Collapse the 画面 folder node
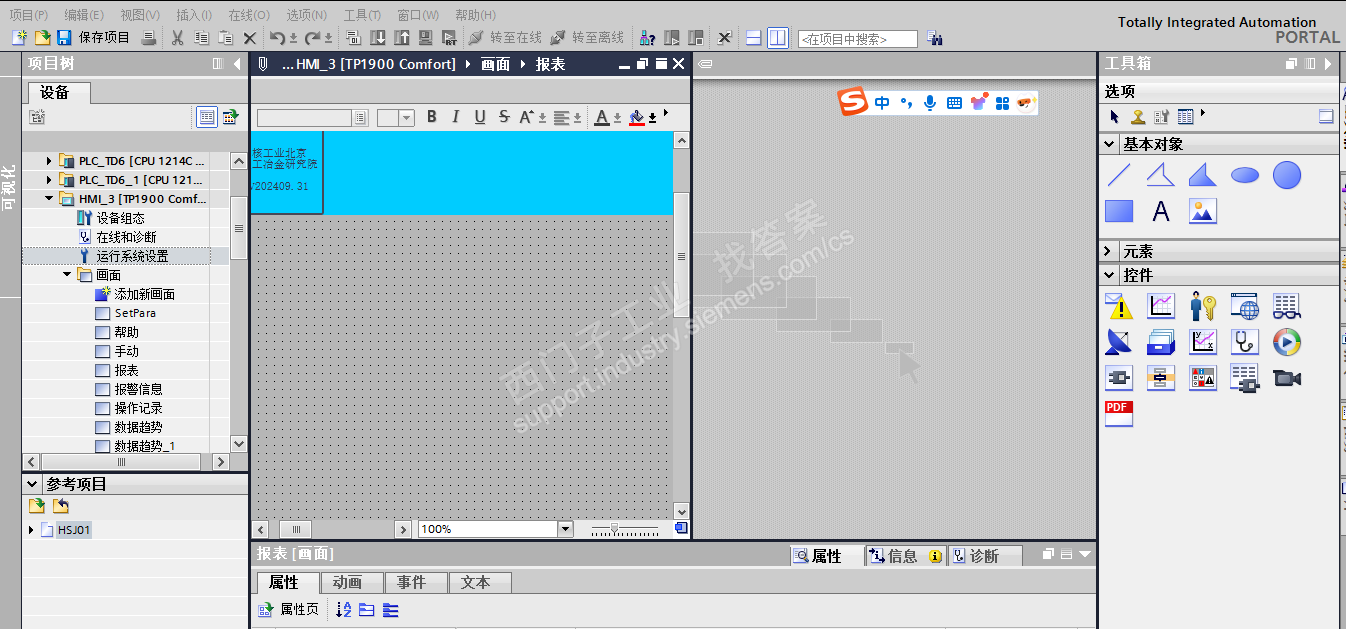 (x=67, y=275)
